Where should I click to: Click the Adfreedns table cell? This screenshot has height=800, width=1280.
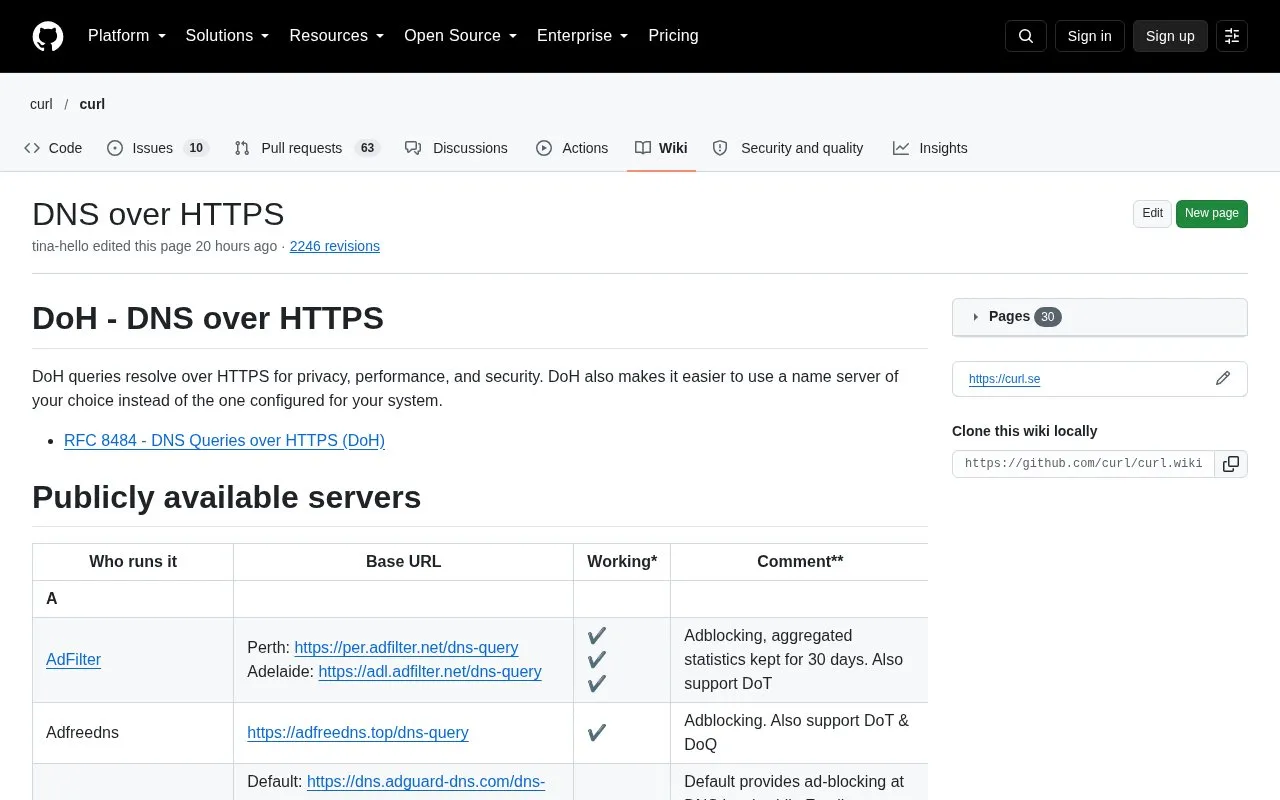pyautogui.click(x=133, y=733)
